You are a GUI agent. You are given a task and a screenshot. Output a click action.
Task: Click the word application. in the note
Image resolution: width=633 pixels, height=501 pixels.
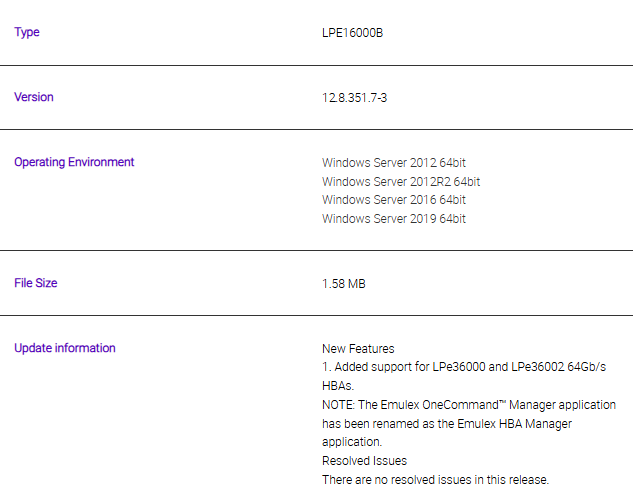click(x=352, y=442)
